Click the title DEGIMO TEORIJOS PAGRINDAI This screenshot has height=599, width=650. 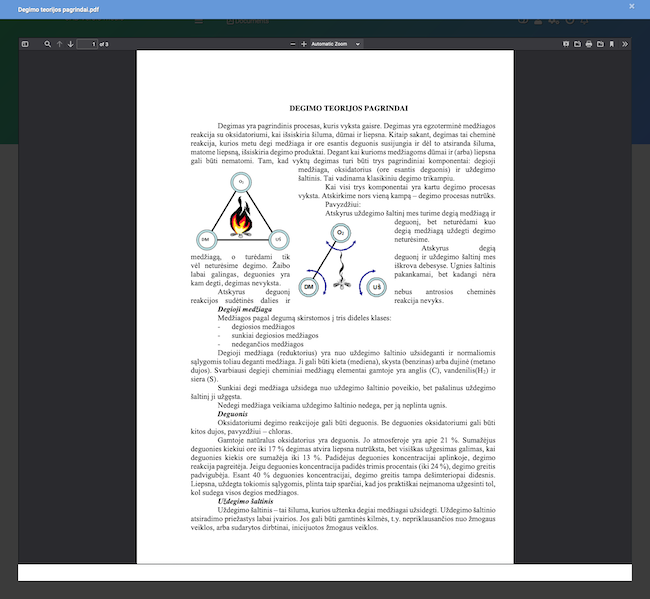tap(349, 108)
